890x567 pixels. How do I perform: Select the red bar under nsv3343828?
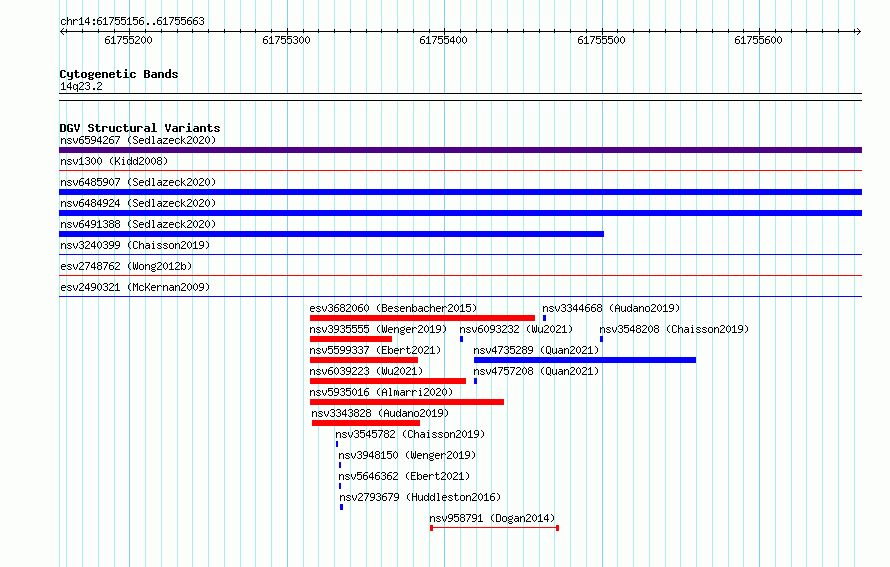[366, 423]
